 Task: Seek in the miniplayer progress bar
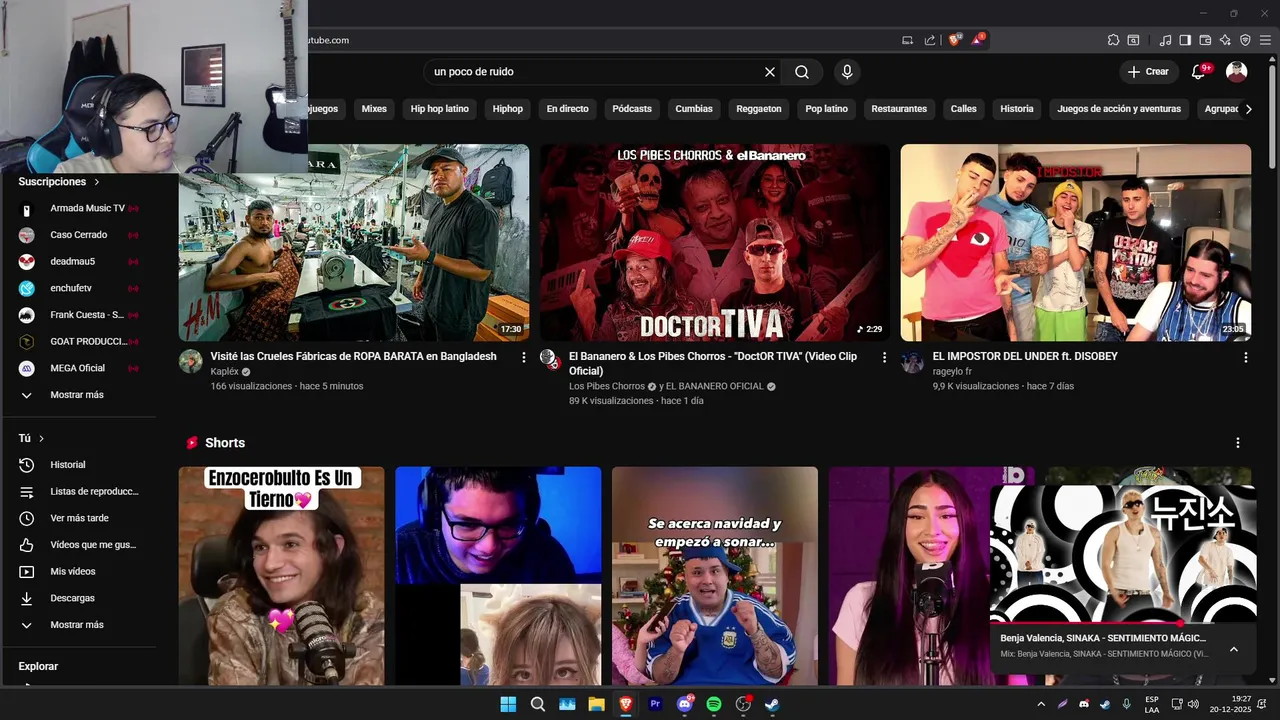click(x=1123, y=623)
